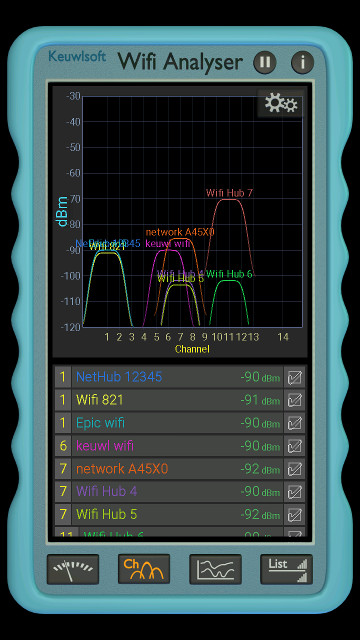Toggle Wifi Hub 5 checkbox
The image size is (360, 640).
pyautogui.click(x=295, y=514)
